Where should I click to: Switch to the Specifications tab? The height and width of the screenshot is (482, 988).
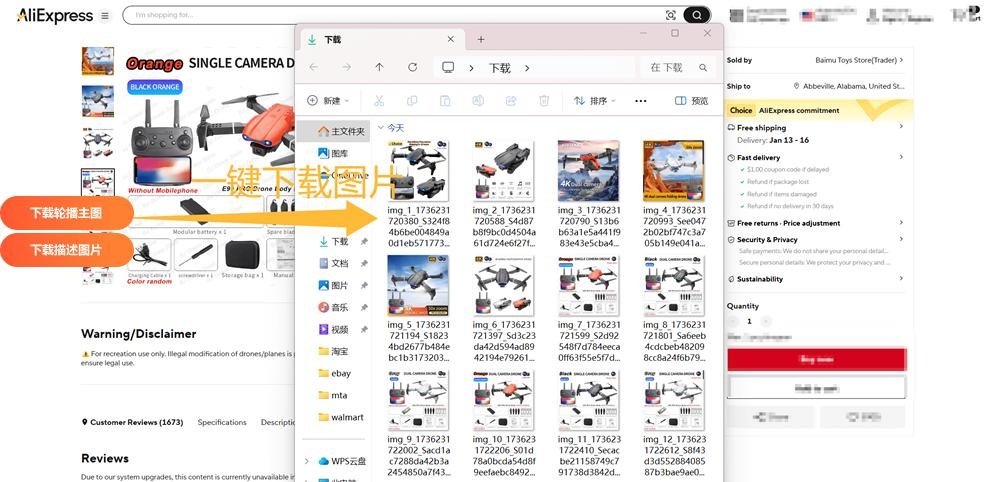tap(222, 422)
